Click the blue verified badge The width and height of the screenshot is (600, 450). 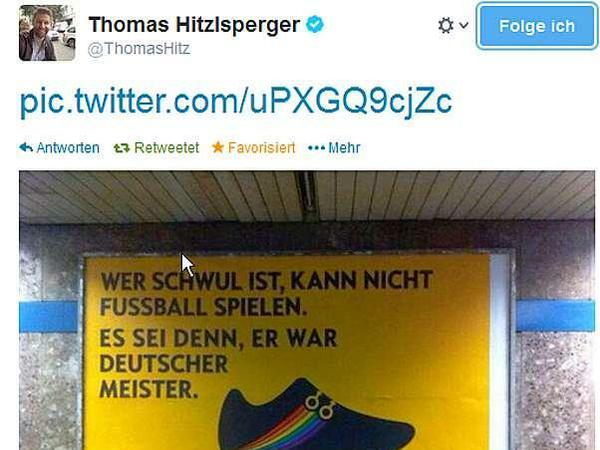coord(315,25)
